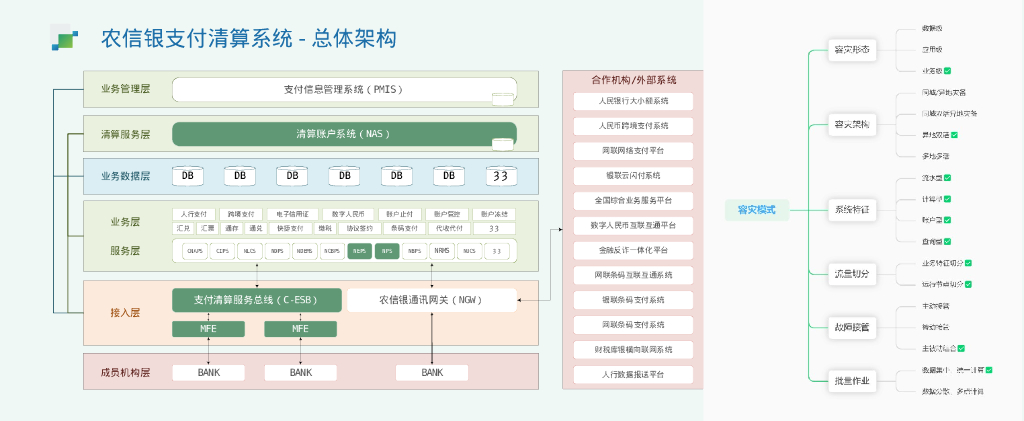Select the 容灾模式 root node
The image size is (1024, 421).
pos(757,210)
